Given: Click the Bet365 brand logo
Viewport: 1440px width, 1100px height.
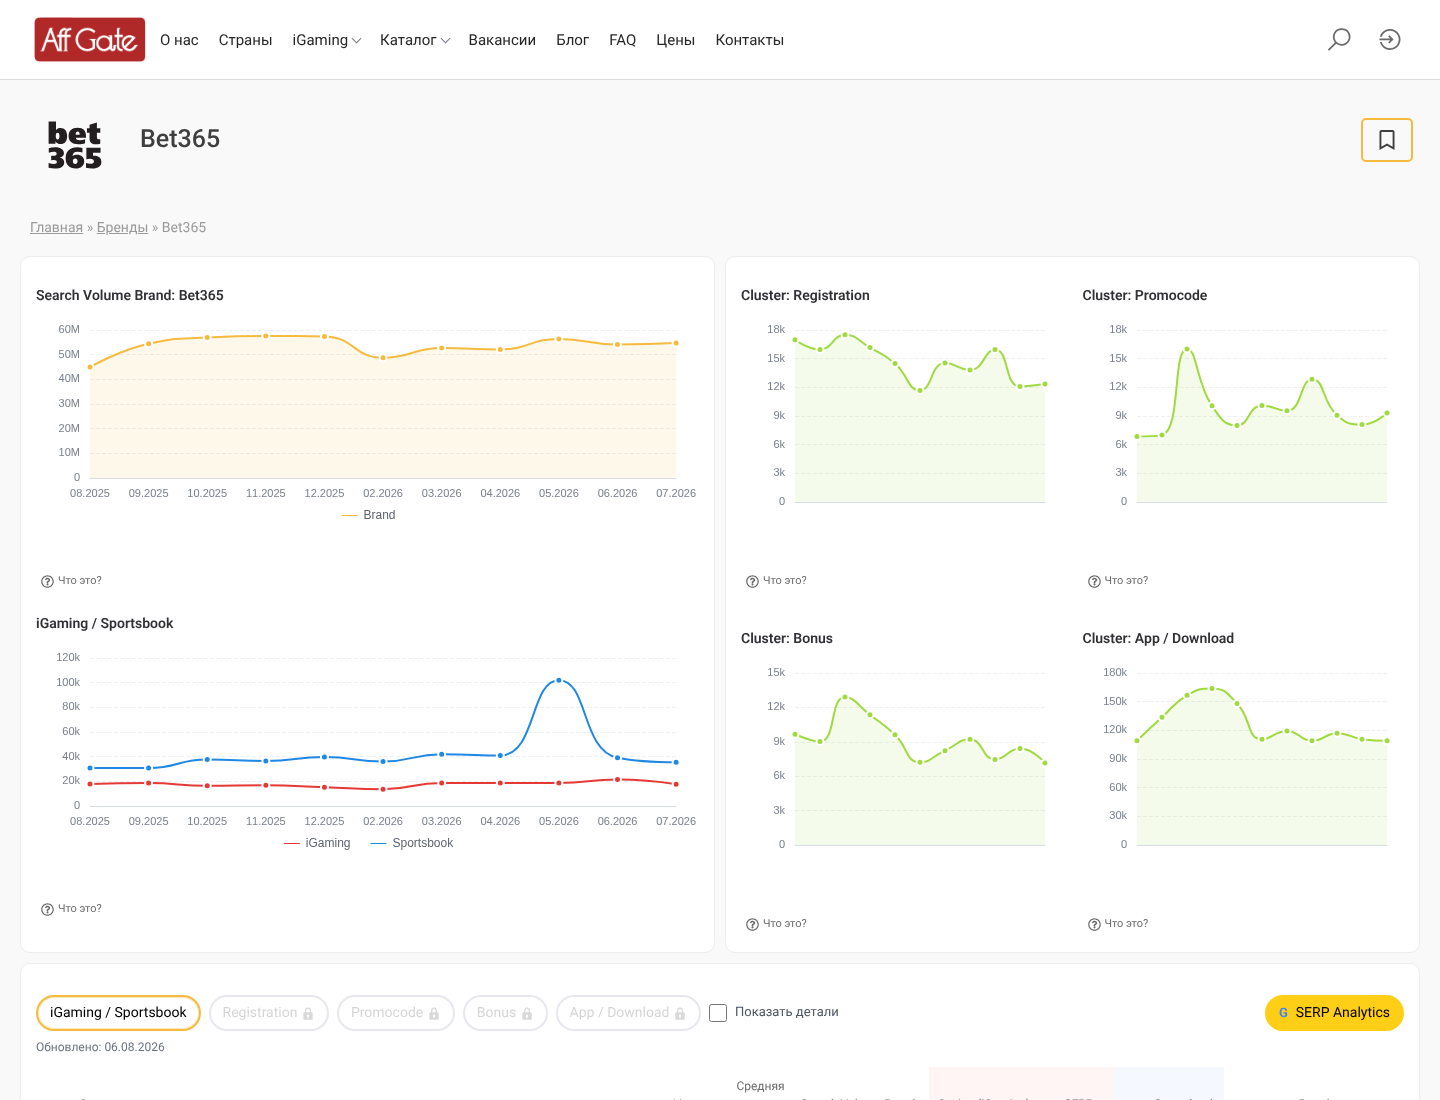Looking at the screenshot, I should [75, 146].
